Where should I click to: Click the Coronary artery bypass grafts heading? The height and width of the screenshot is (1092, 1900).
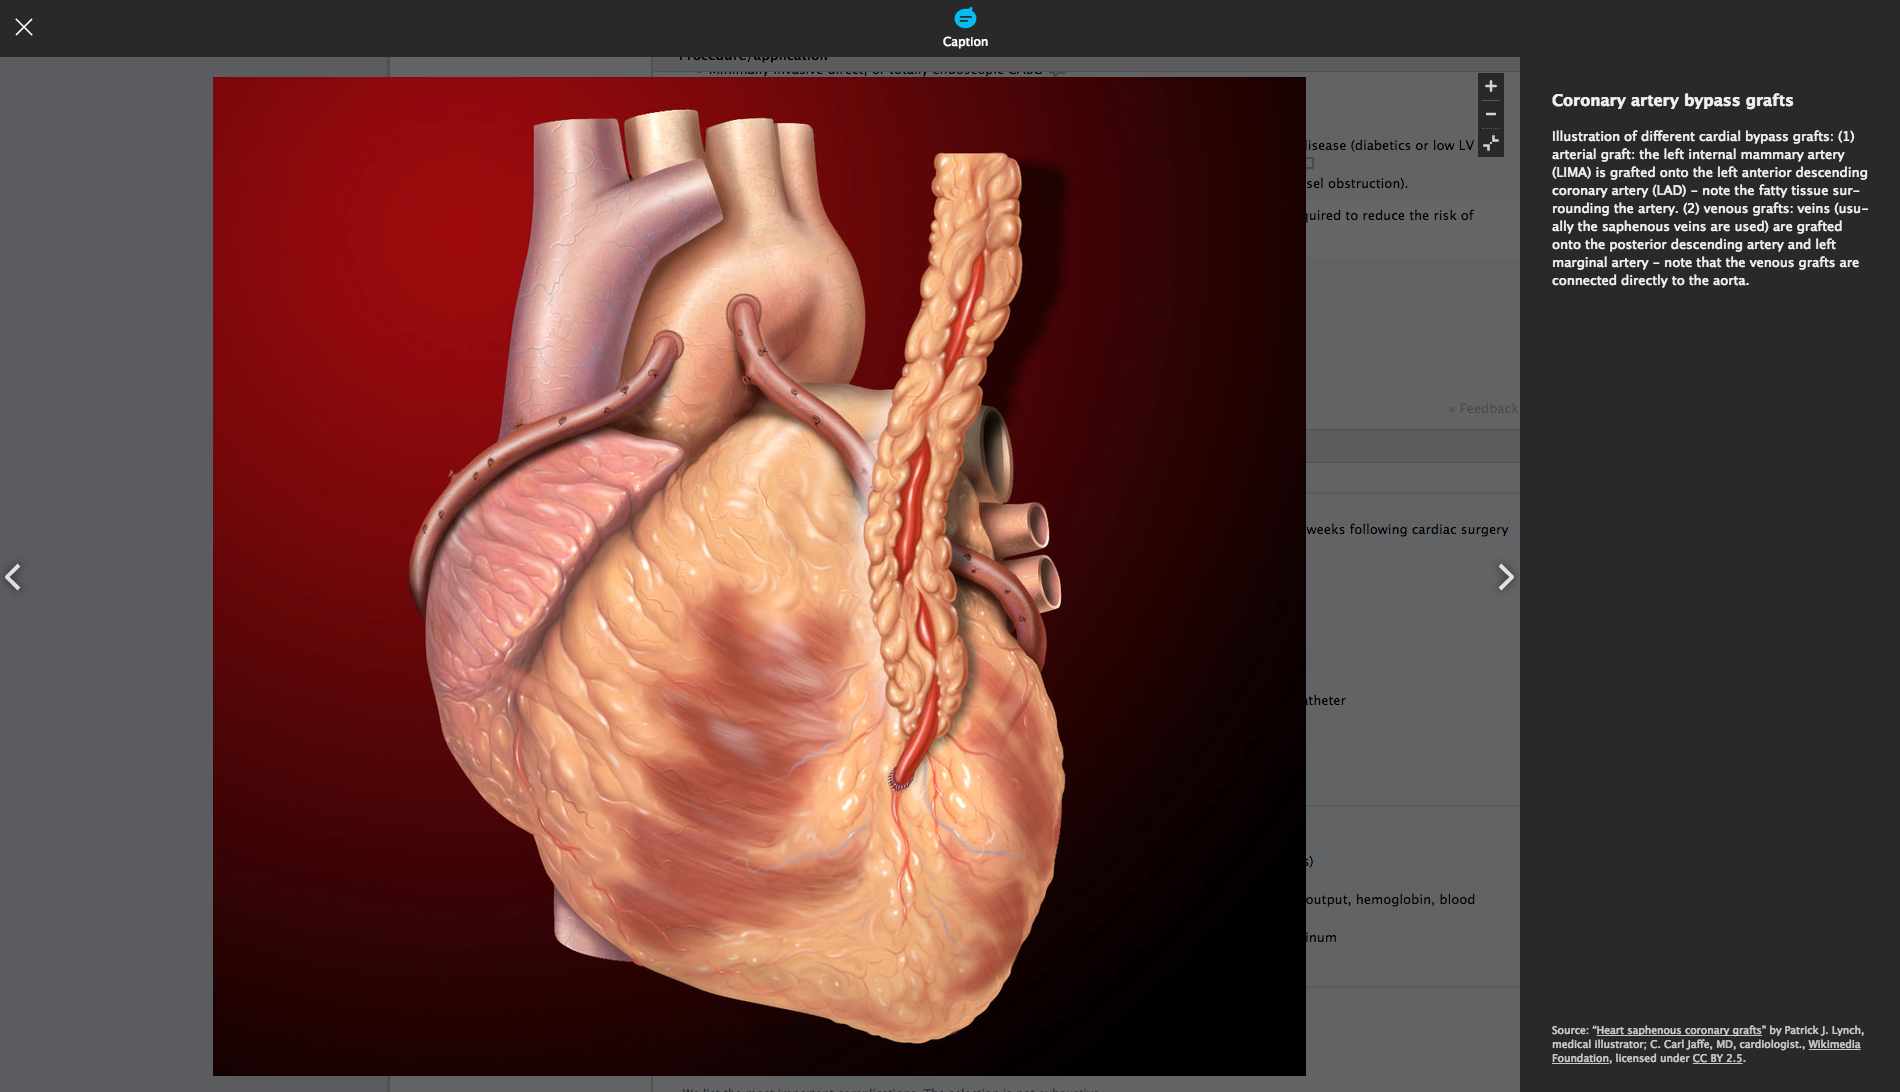pyautogui.click(x=1672, y=100)
